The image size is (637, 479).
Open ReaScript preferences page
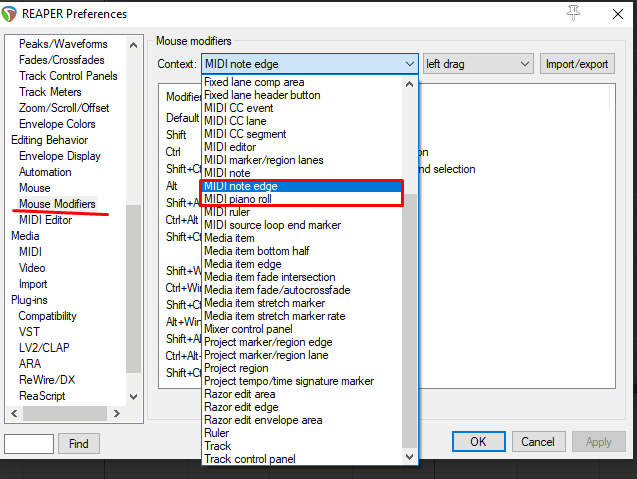42,396
